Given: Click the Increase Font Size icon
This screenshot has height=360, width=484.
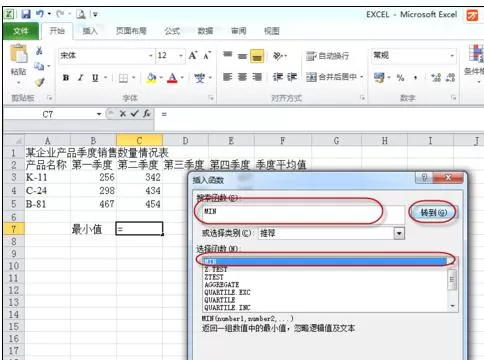Looking at the screenshot, I should point(193,55).
